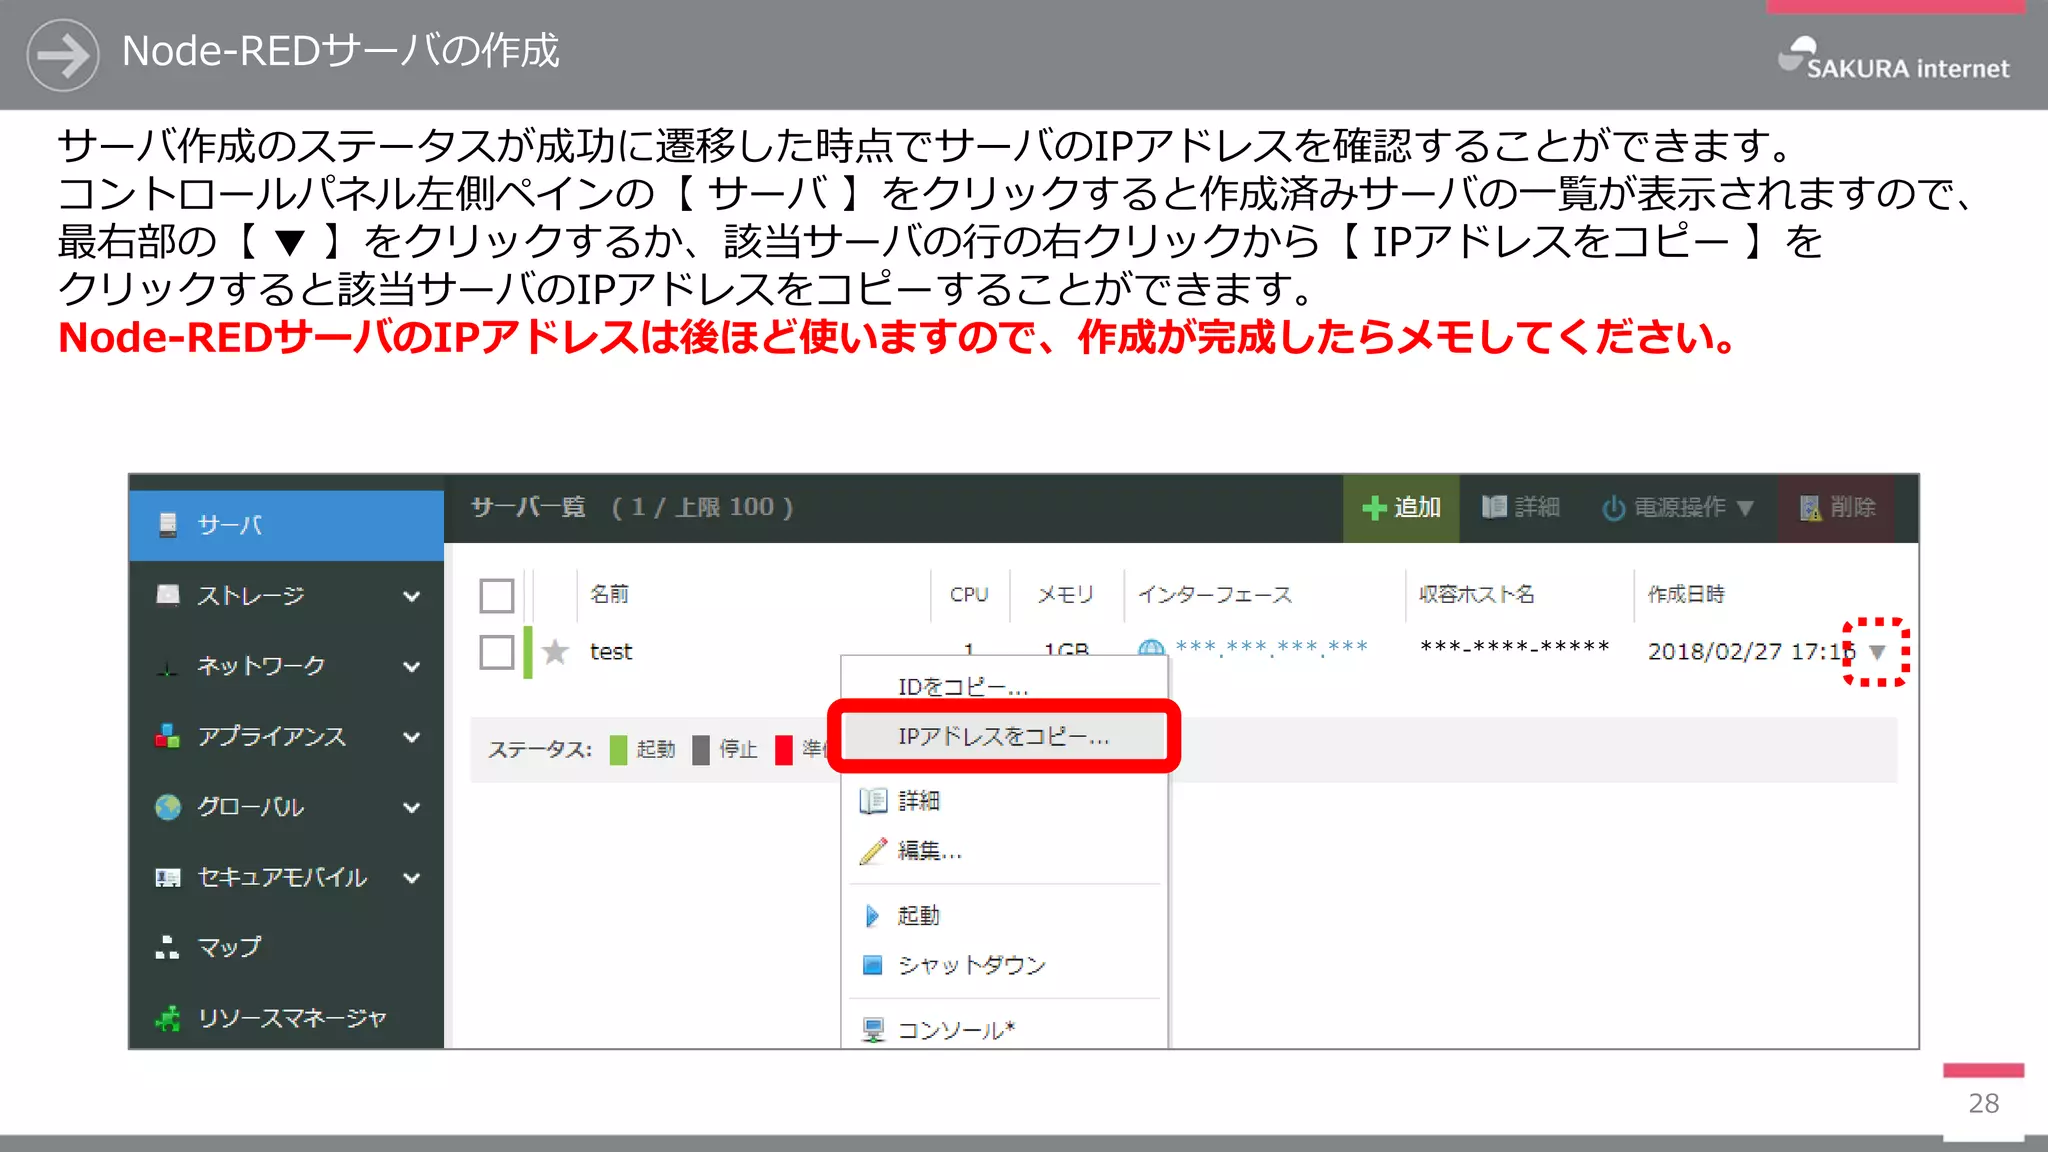Click the interface globe icon in test row
The width and height of the screenshot is (2048, 1152).
(1151, 648)
